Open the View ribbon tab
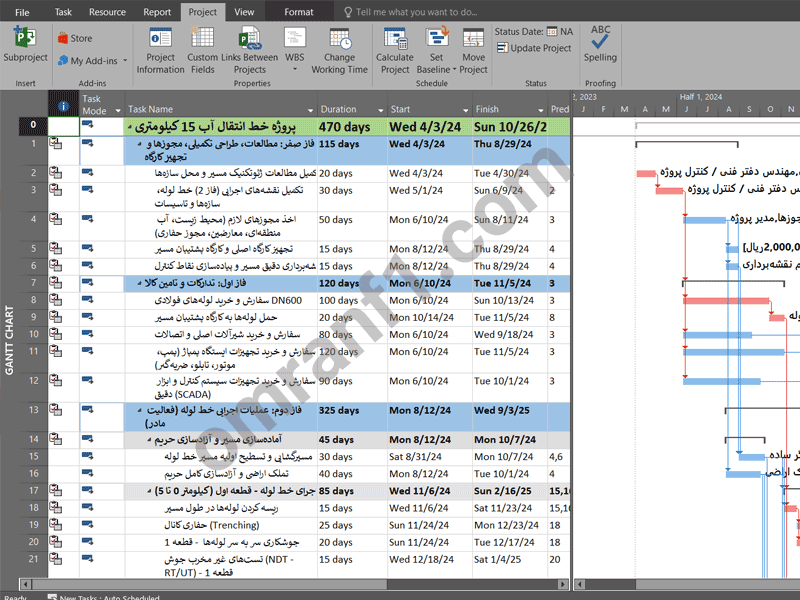The height and width of the screenshot is (600, 800). pyautogui.click(x=244, y=12)
